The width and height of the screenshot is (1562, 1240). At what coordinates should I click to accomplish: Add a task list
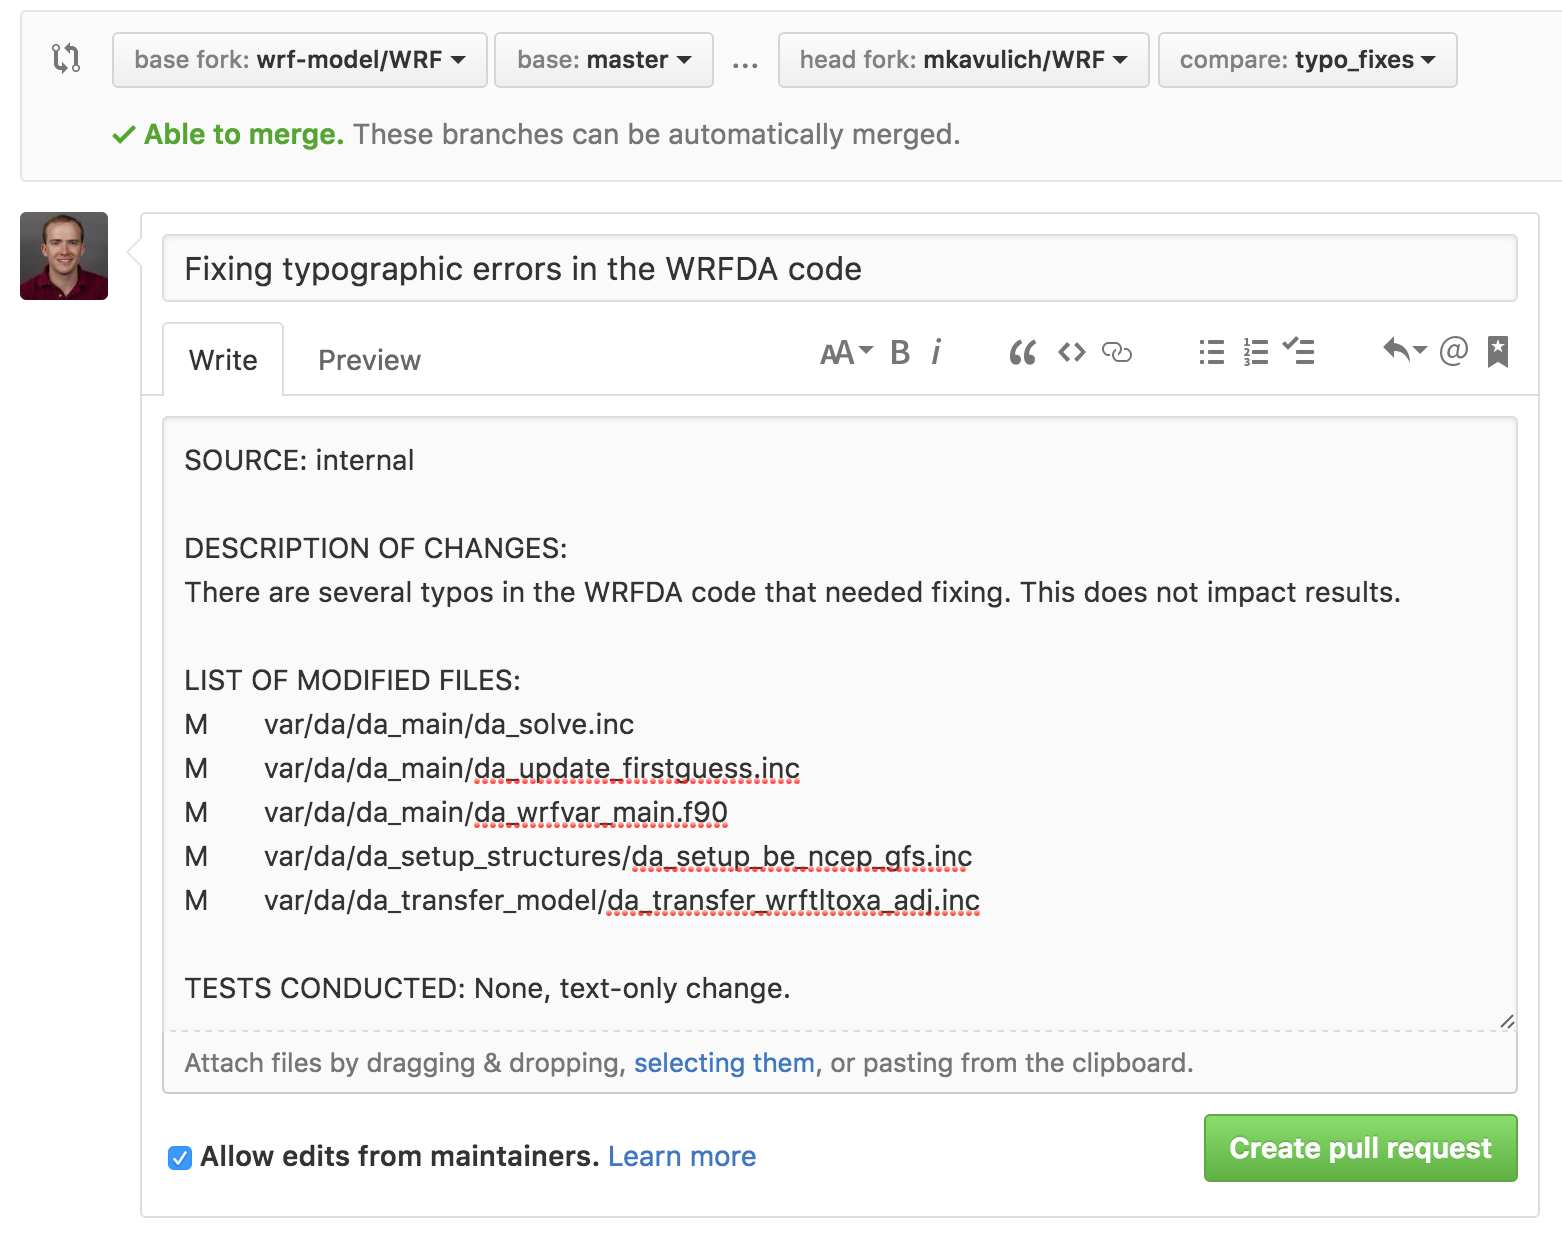point(1299,352)
